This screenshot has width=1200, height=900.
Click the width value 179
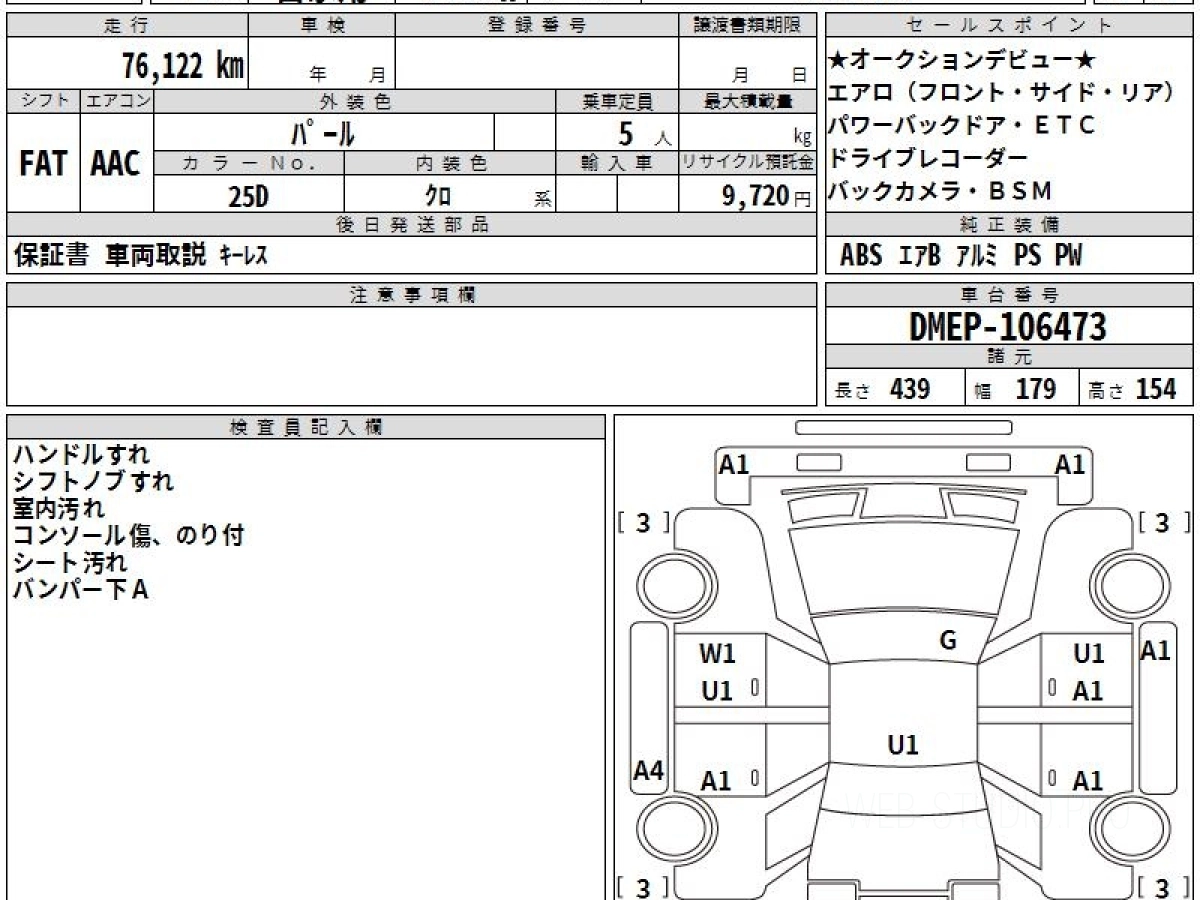pos(1036,389)
